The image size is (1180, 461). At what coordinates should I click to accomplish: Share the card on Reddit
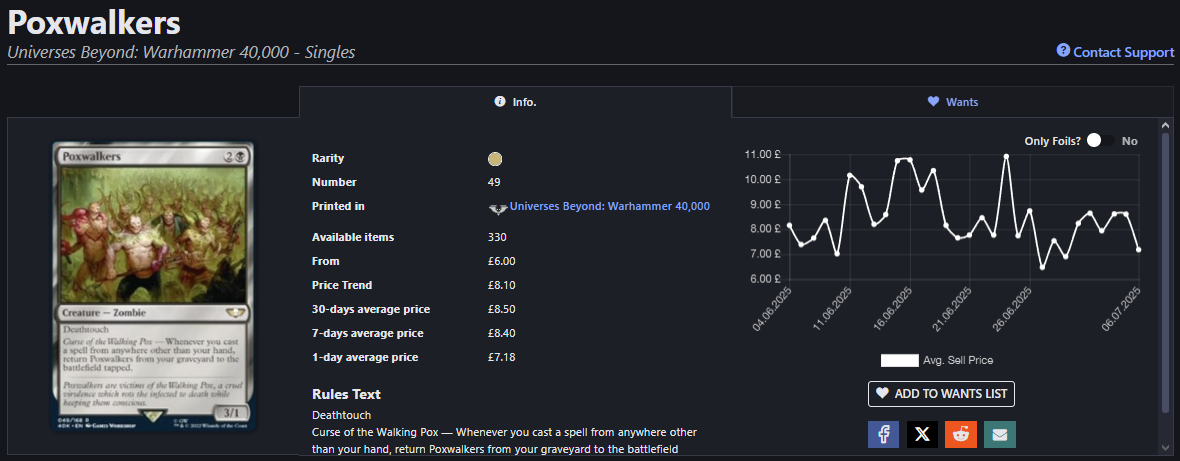point(961,434)
